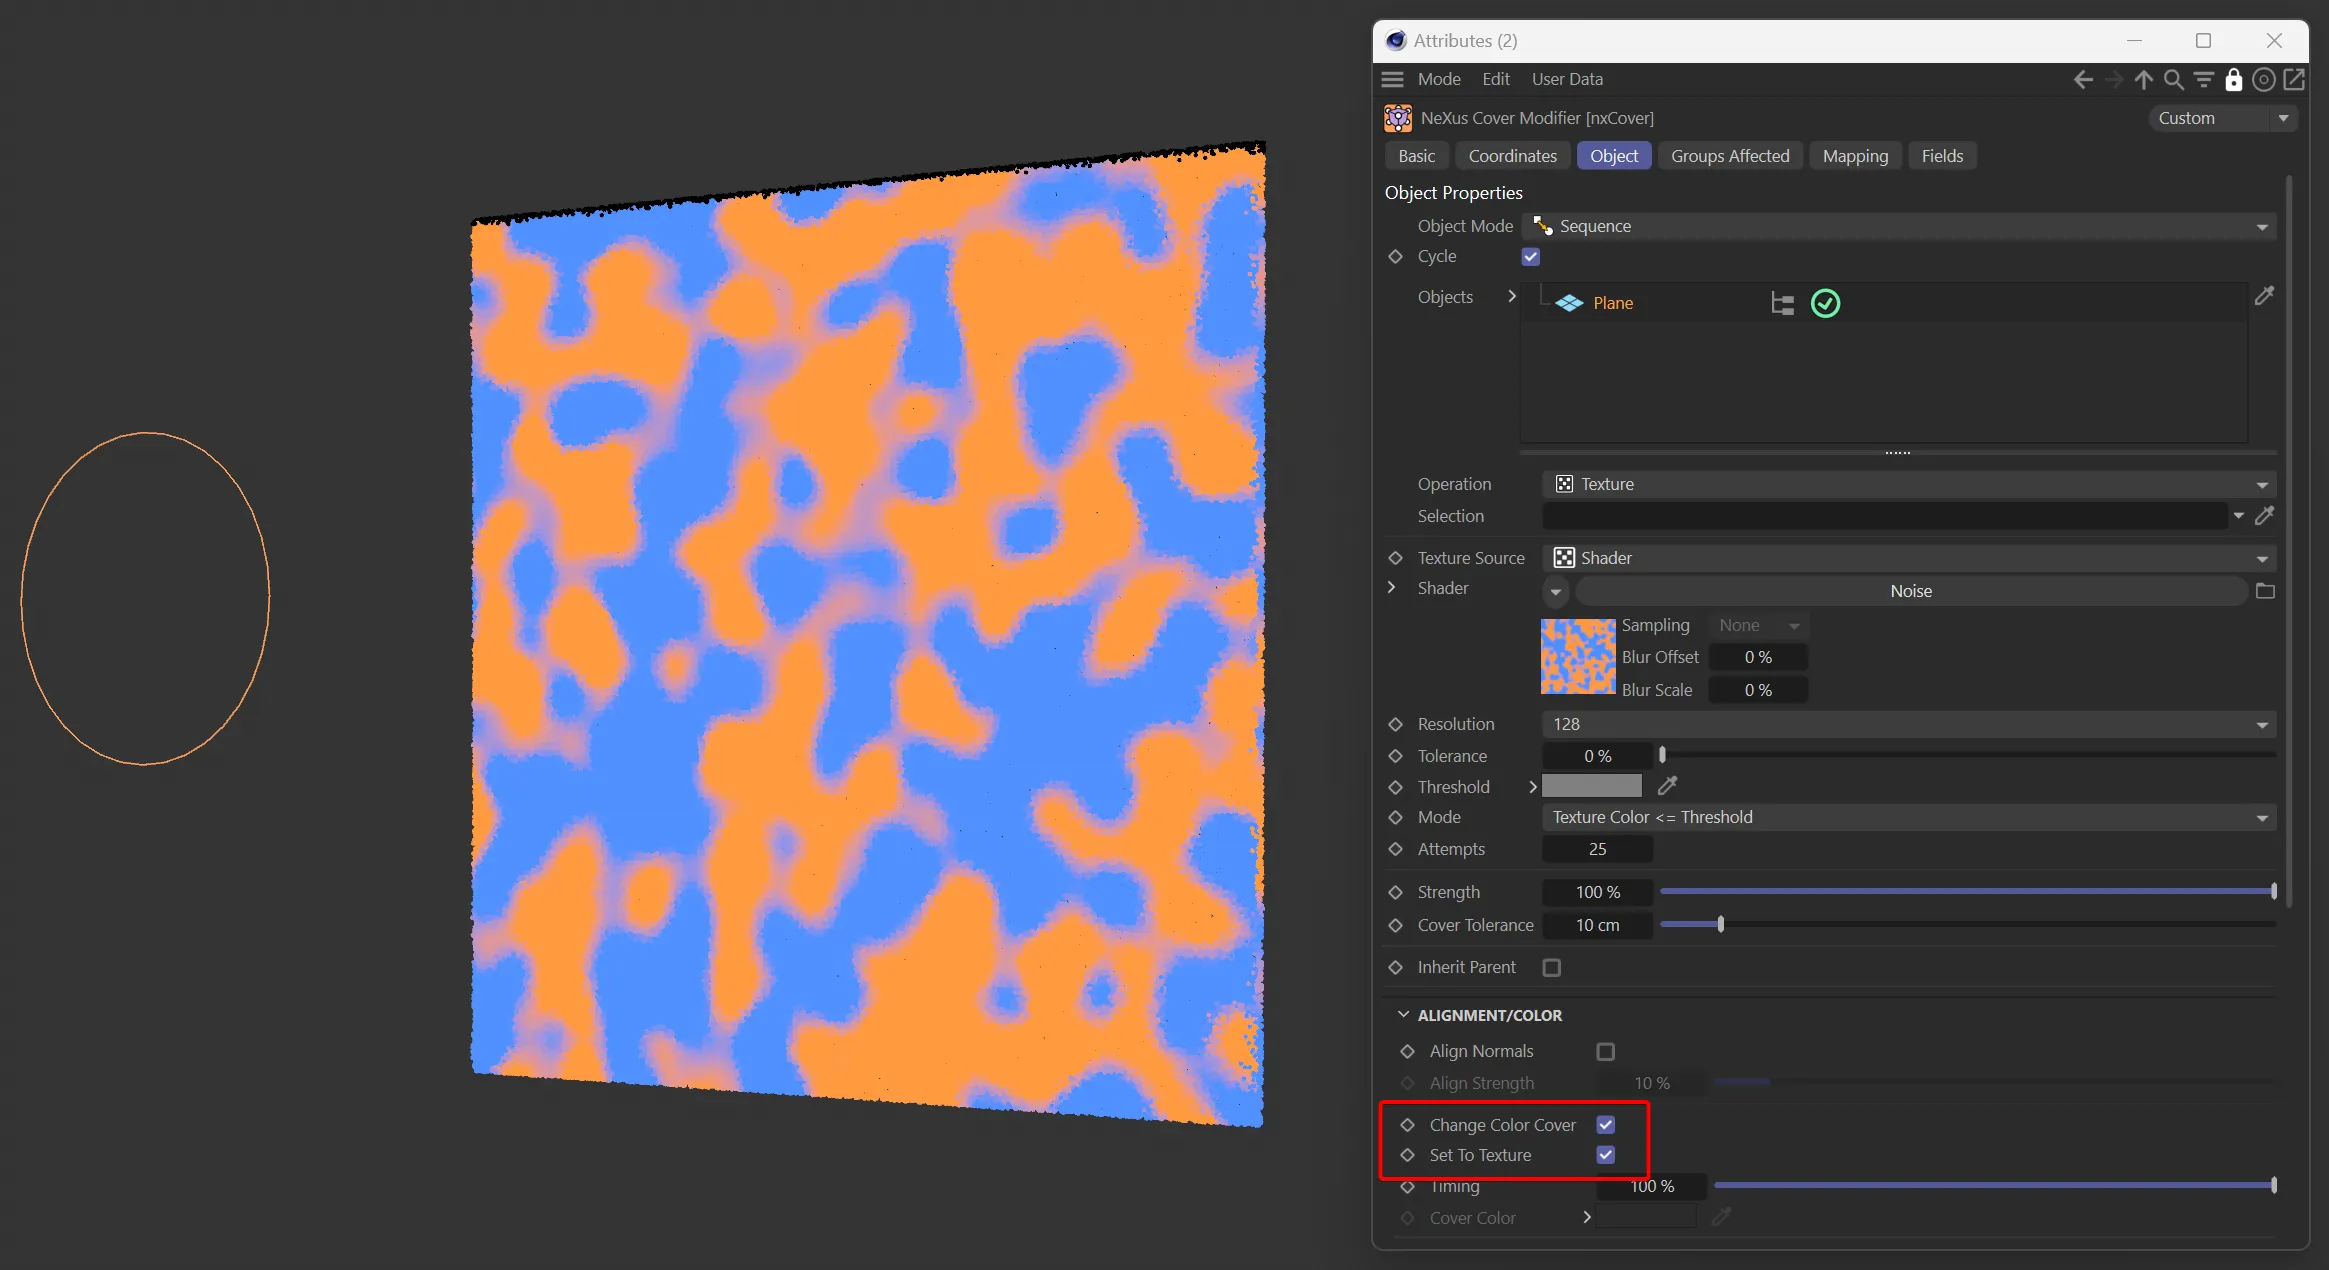Viewport: 2329px width, 1270px height.
Task: Click the green checkmark beside Plane
Action: pos(1825,303)
